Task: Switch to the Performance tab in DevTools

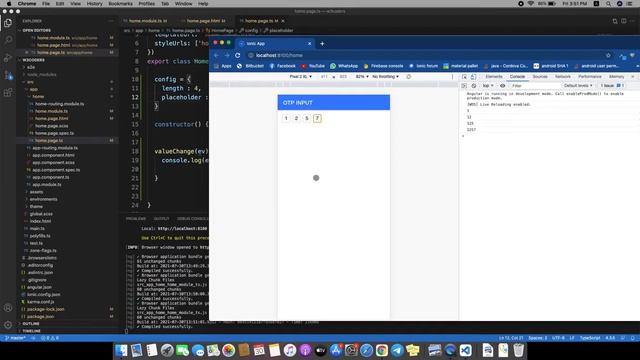Action: [589, 77]
